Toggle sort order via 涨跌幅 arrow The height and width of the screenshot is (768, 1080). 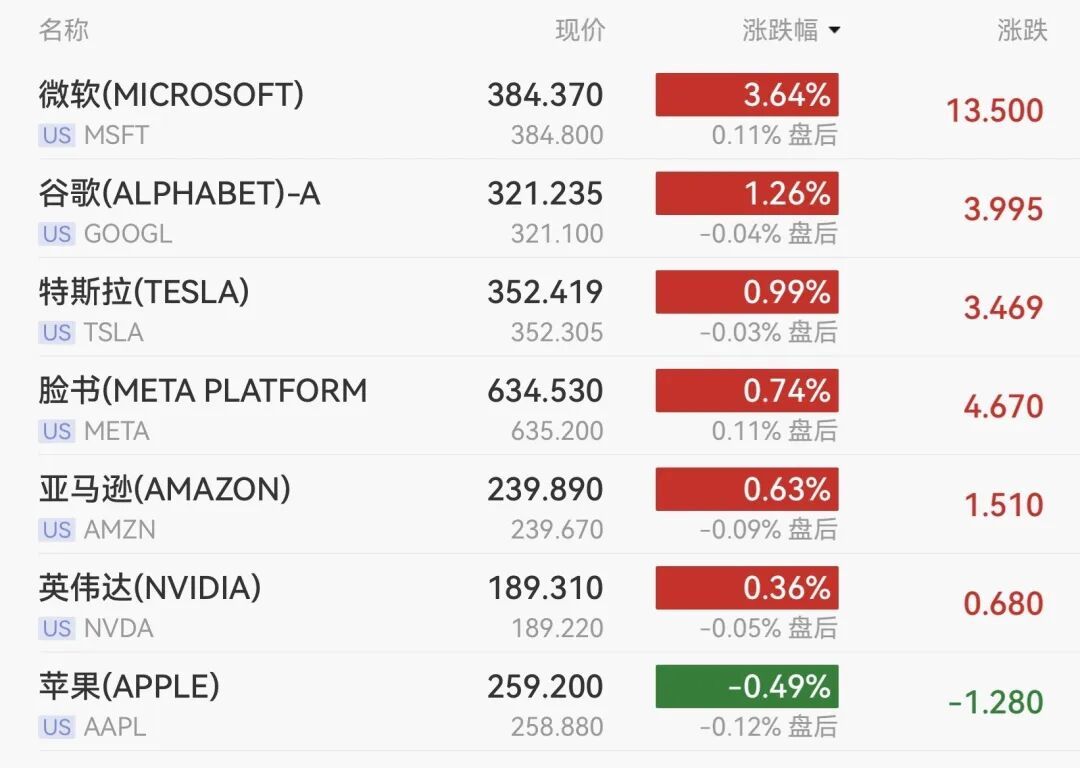[x=834, y=31]
